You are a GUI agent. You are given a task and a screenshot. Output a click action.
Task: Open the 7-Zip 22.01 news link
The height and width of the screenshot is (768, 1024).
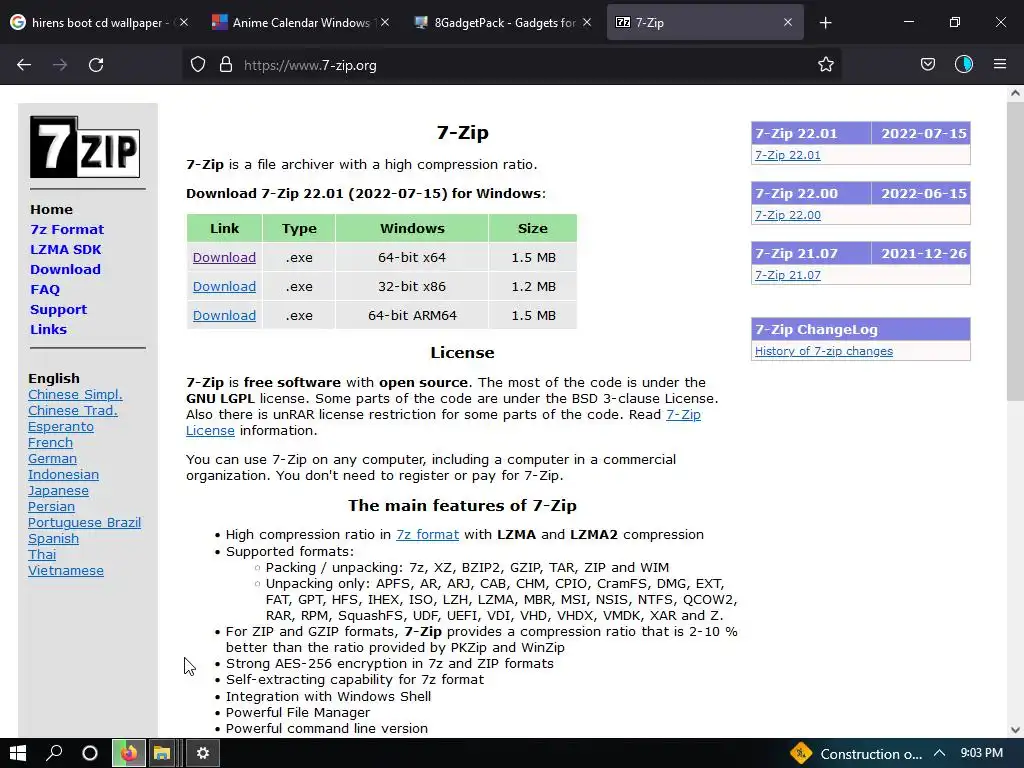coord(788,155)
